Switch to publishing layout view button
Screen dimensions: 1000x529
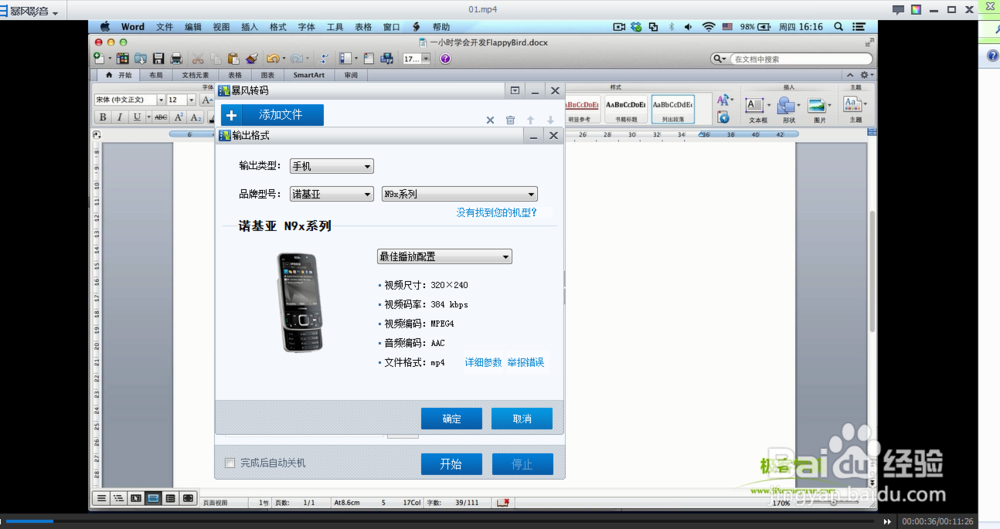(x=136, y=498)
